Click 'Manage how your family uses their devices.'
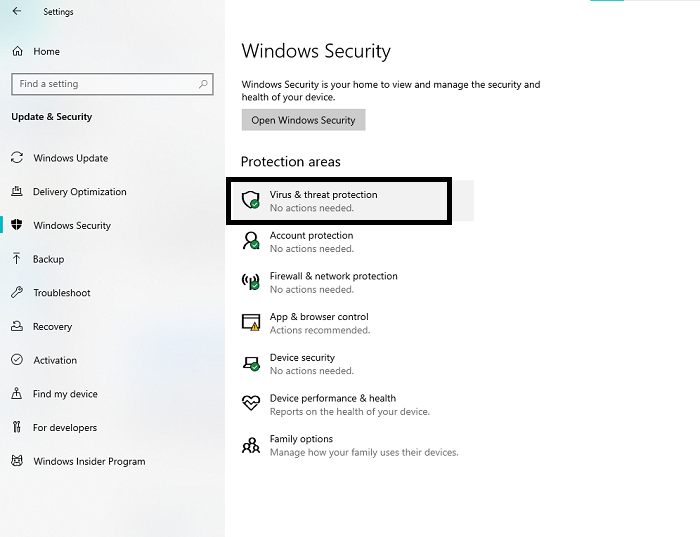Screen dimensions: 700x537 coord(364,452)
